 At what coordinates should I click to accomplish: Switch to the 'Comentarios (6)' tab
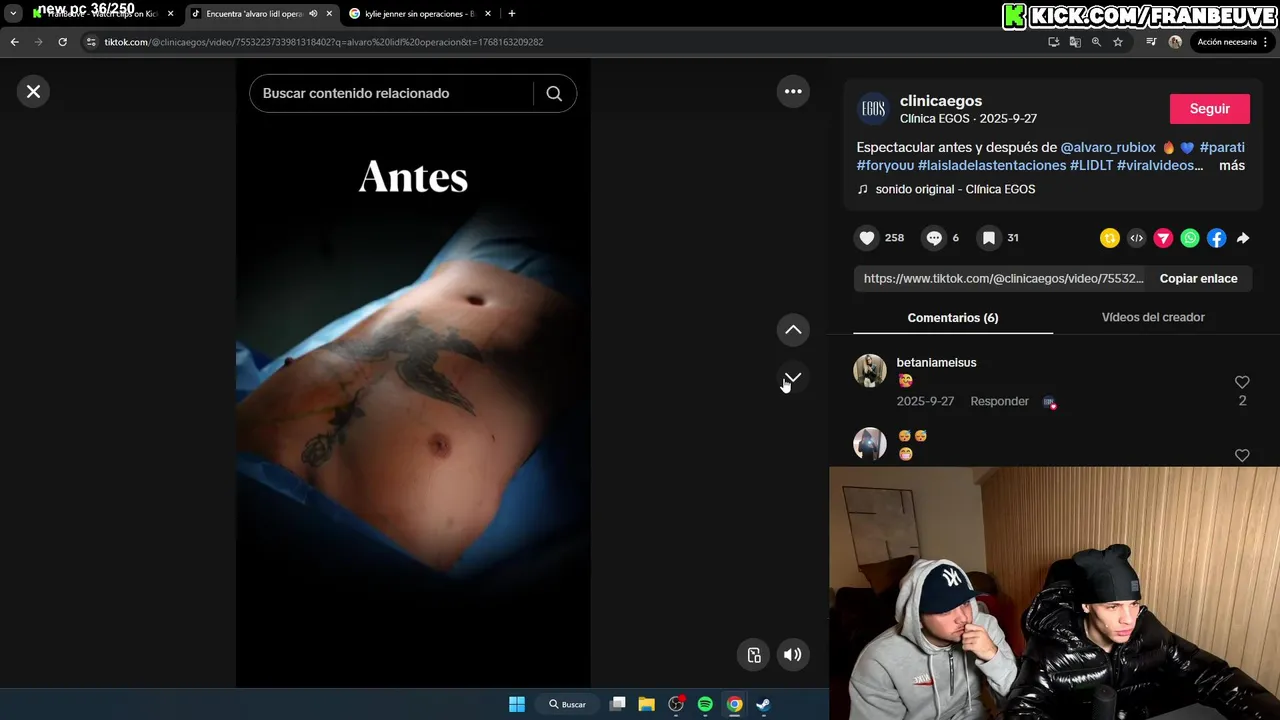tap(953, 318)
